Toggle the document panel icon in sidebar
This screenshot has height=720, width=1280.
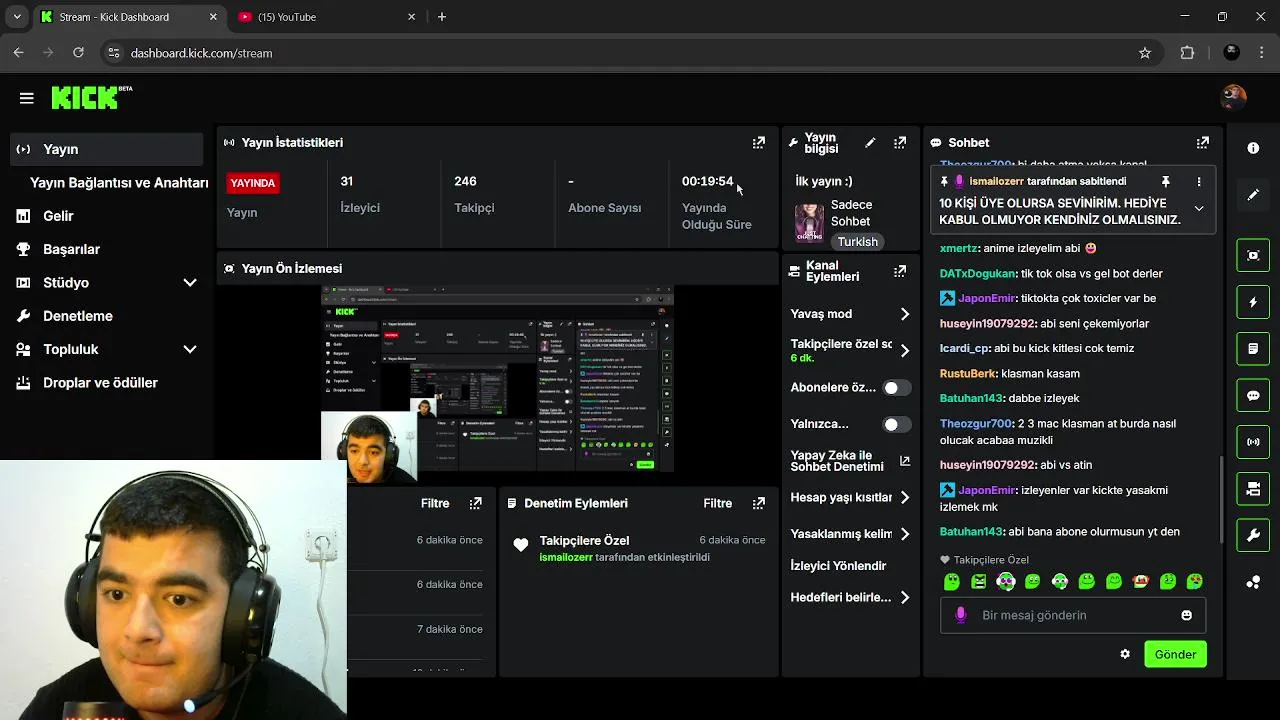coord(1253,349)
